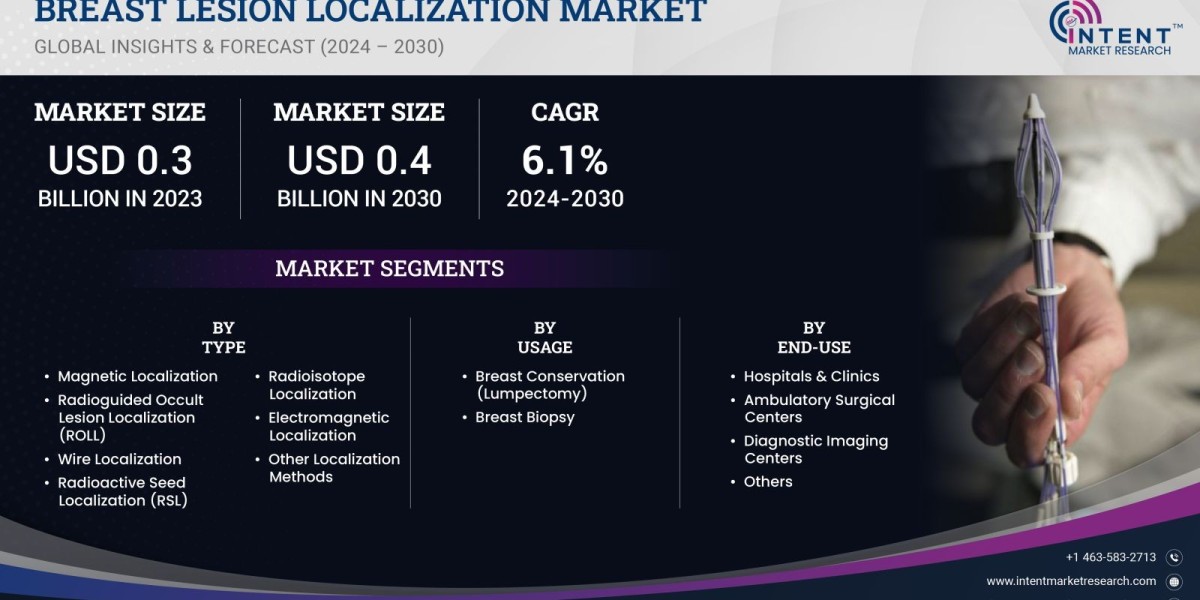The height and width of the screenshot is (600, 1200).
Task: Click Other Localization Methods item
Action: point(333,468)
